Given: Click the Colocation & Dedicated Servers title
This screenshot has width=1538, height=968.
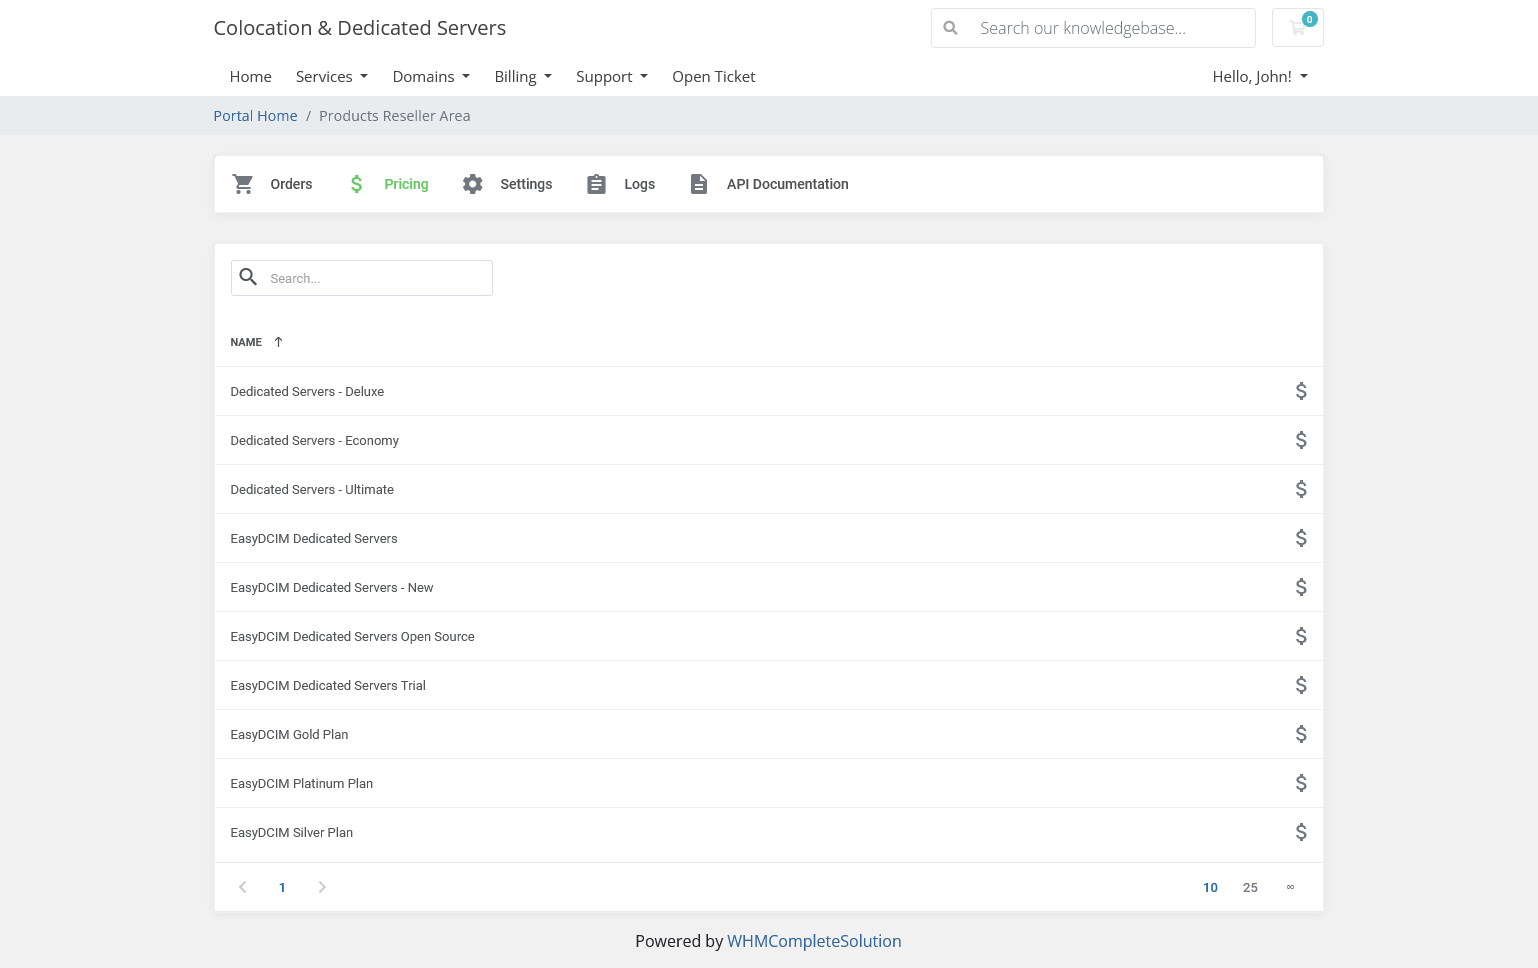Looking at the screenshot, I should [360, 28].
